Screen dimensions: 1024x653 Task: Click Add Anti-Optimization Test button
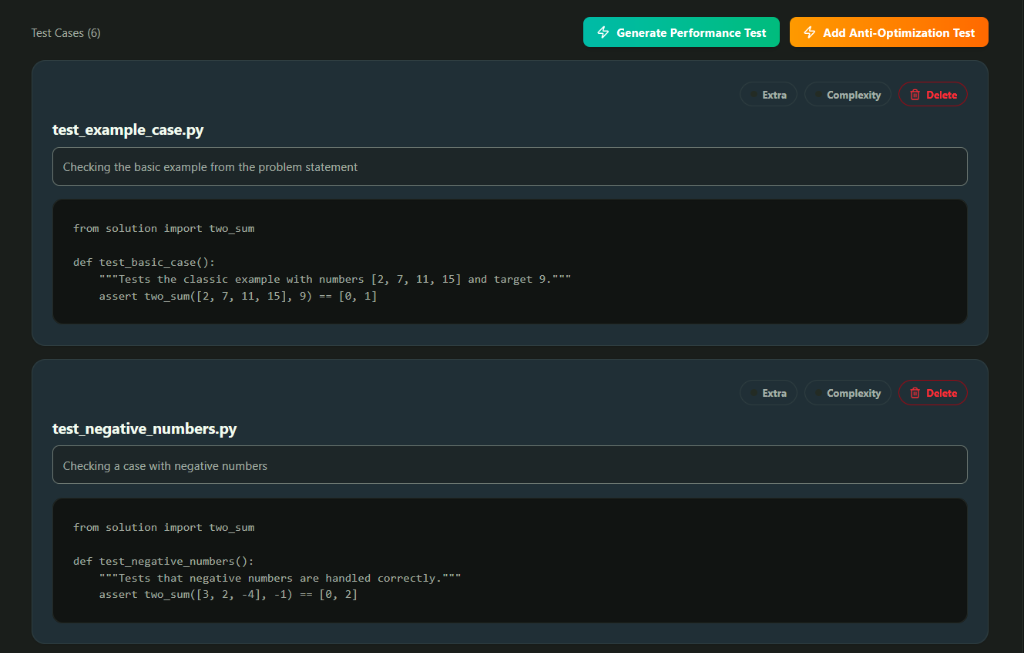[889, 32]
